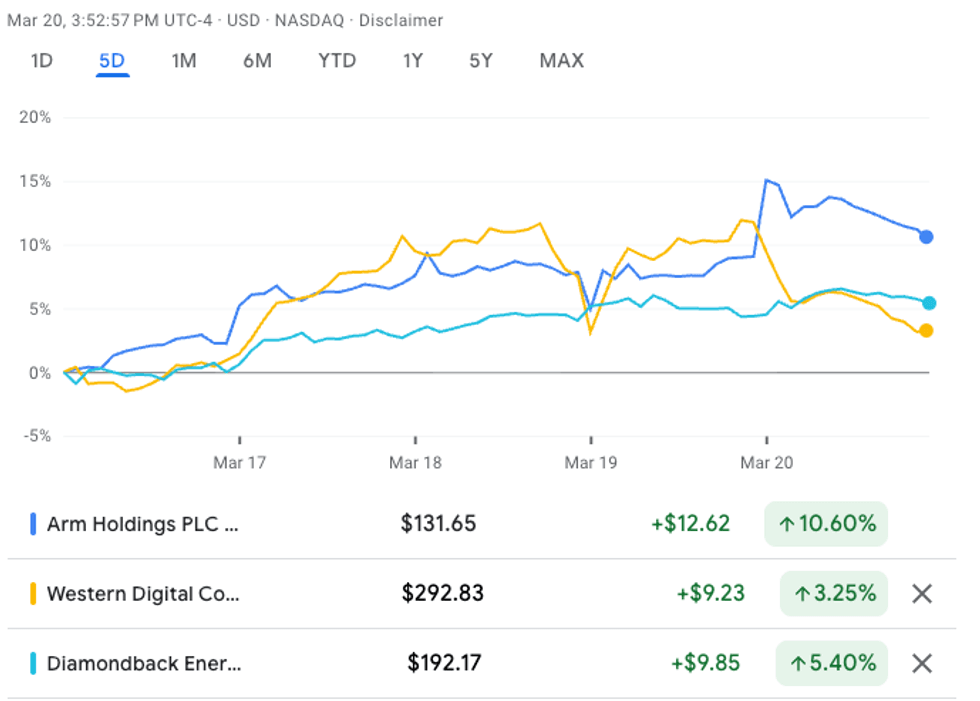This screenshot has height=701, width=980.
Task: Click the Arm Holdings 10.60% change badge
Action: click(825, 524)
